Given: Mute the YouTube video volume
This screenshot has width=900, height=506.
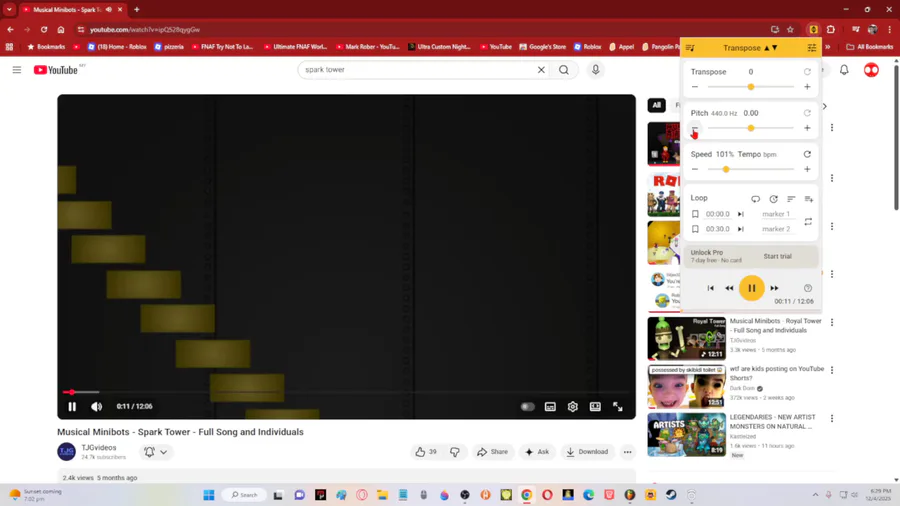Looking at the screenshot, I should point(96,406).
